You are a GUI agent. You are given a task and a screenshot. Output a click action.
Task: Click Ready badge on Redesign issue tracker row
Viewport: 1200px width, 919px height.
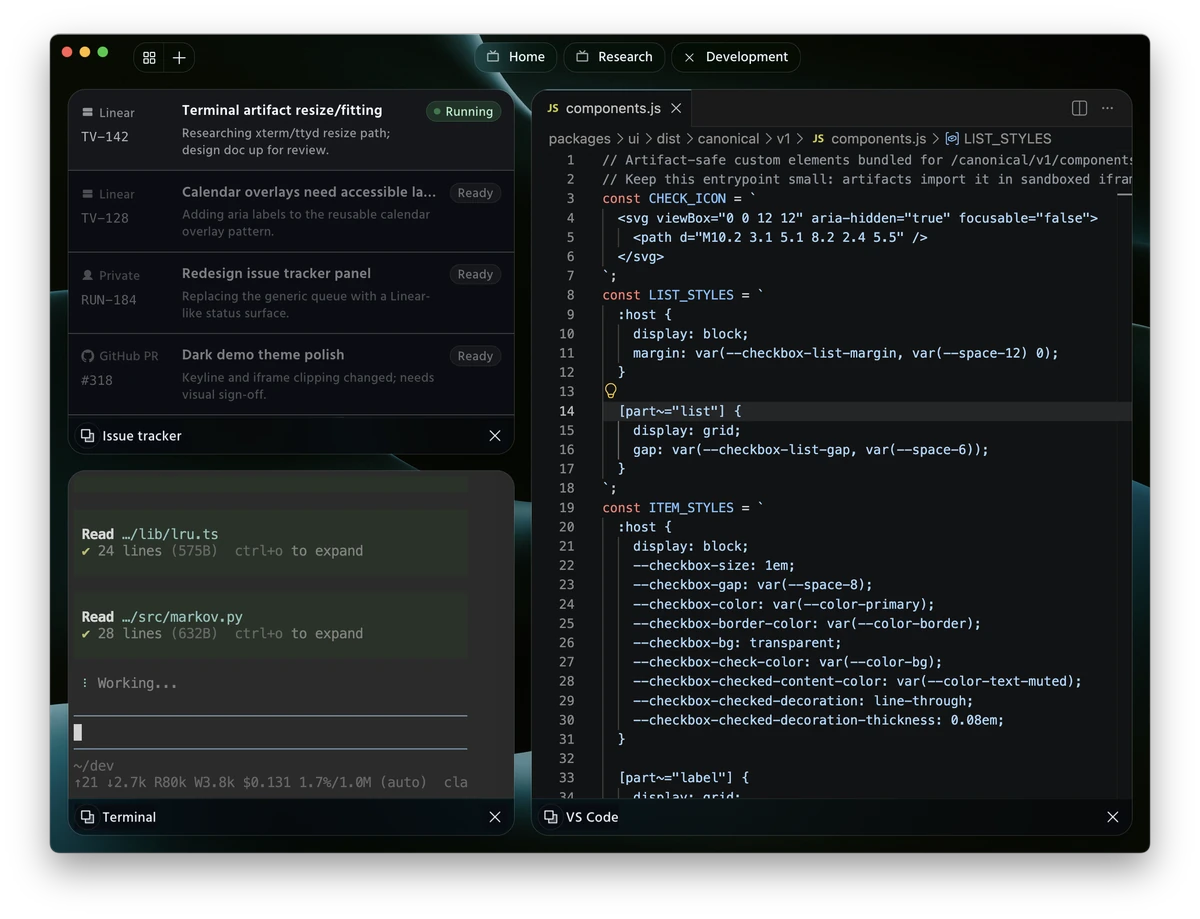(x=475, y=274)
